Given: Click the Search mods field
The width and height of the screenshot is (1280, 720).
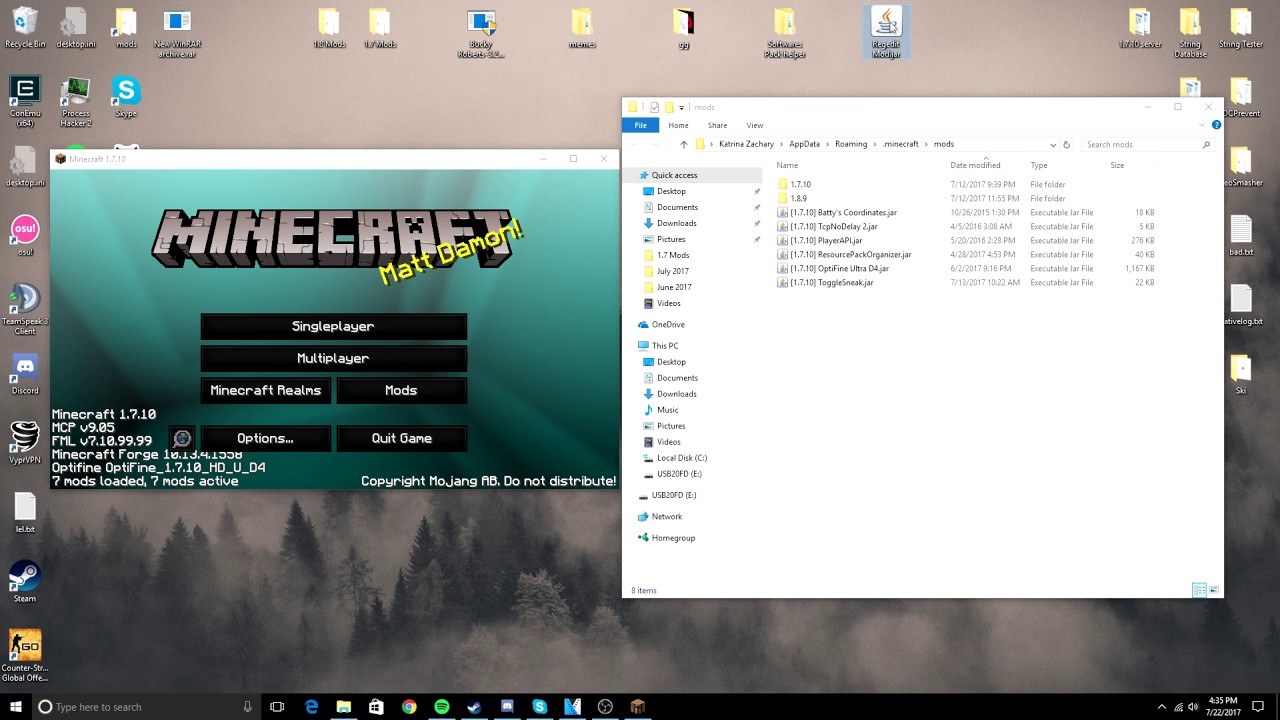Looking at the screenshot, I should [x=1147, y=144].
